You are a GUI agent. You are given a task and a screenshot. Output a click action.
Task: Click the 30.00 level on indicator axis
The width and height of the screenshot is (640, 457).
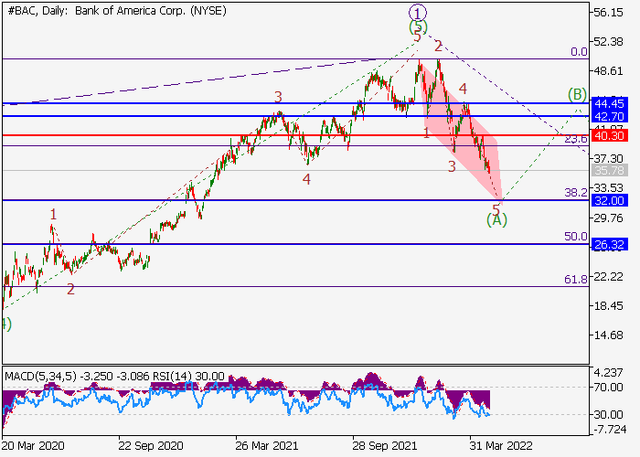[608, 415]
